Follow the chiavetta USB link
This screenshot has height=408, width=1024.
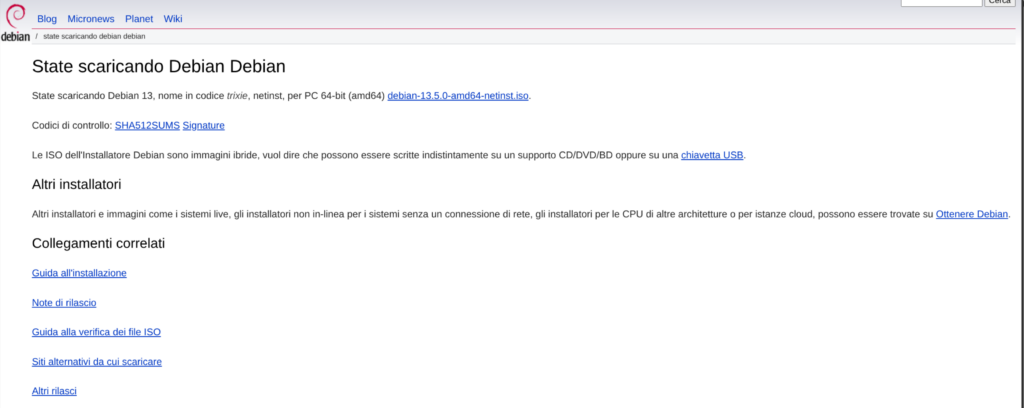(712, 155)
